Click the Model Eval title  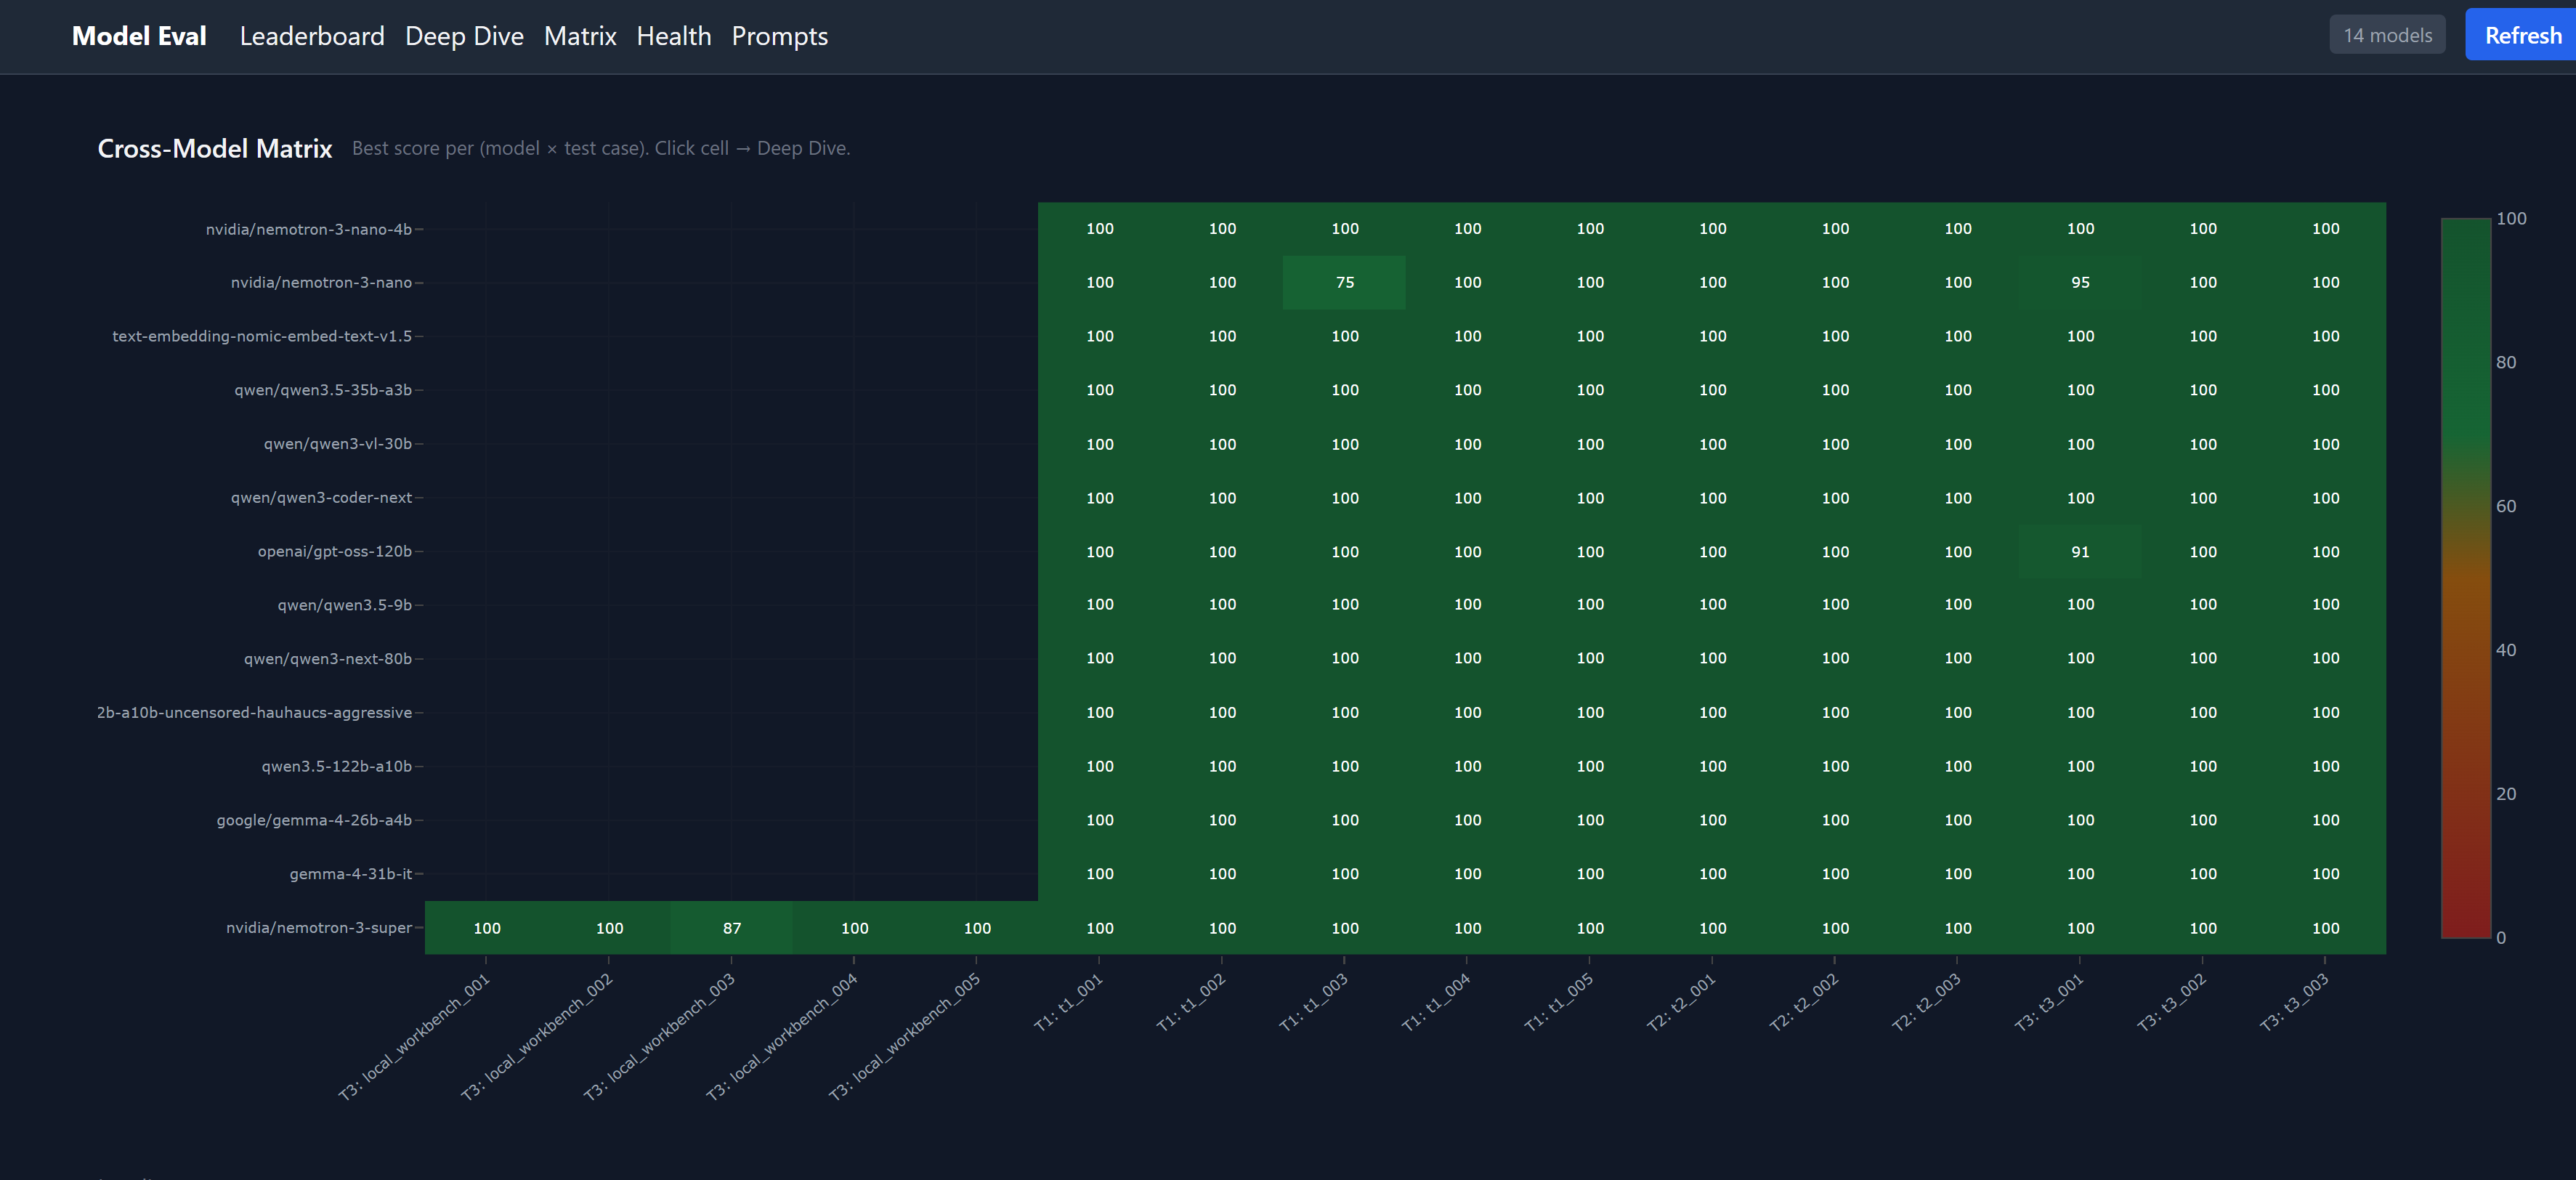click(139, 36)
